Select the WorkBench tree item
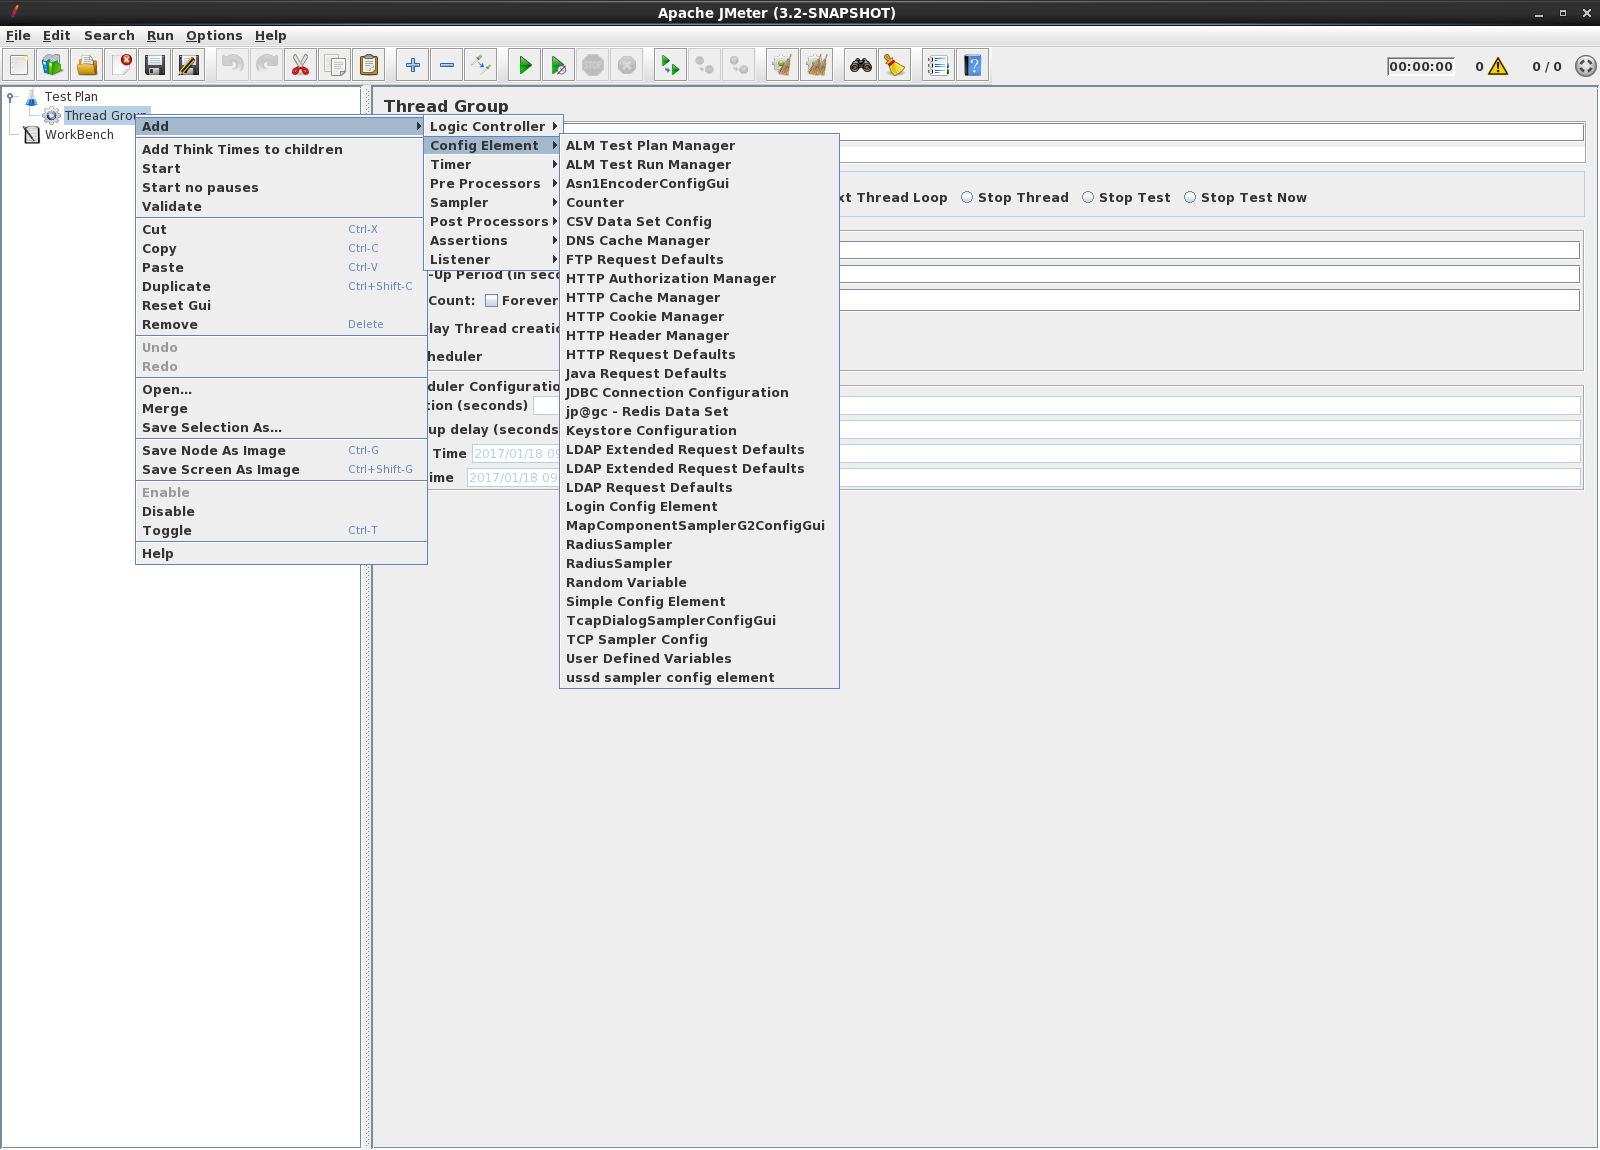 [x=82, y=134]
